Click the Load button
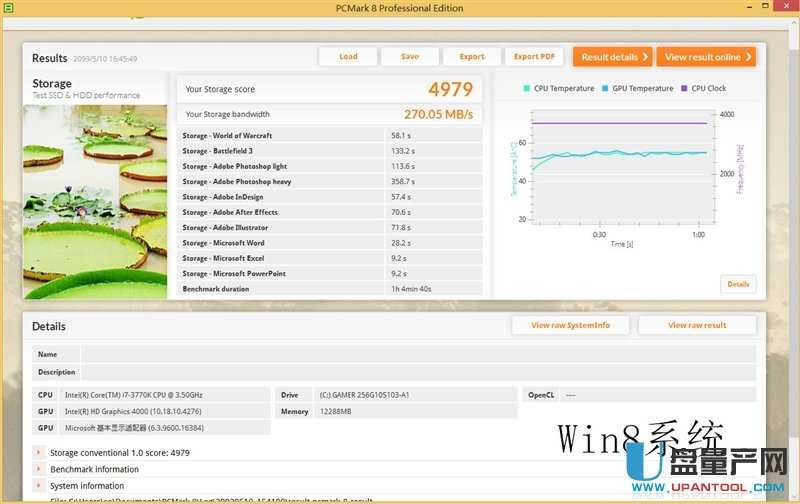 [x=348, y=57]
